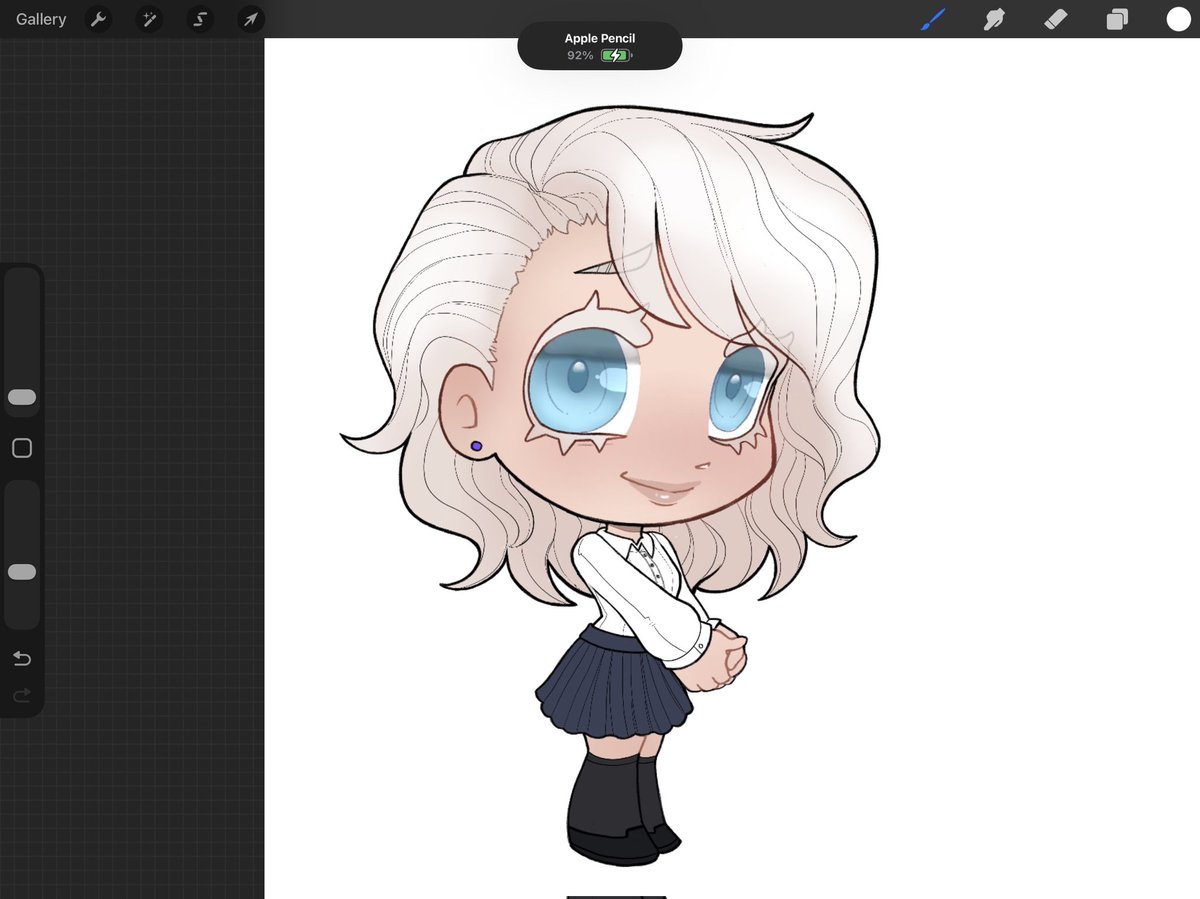Image resolution: width=1200 pixels, height=899 pixels.
Task: Tap the green charging battery icon
Action: pyautogui.click(x=615, y=57)
